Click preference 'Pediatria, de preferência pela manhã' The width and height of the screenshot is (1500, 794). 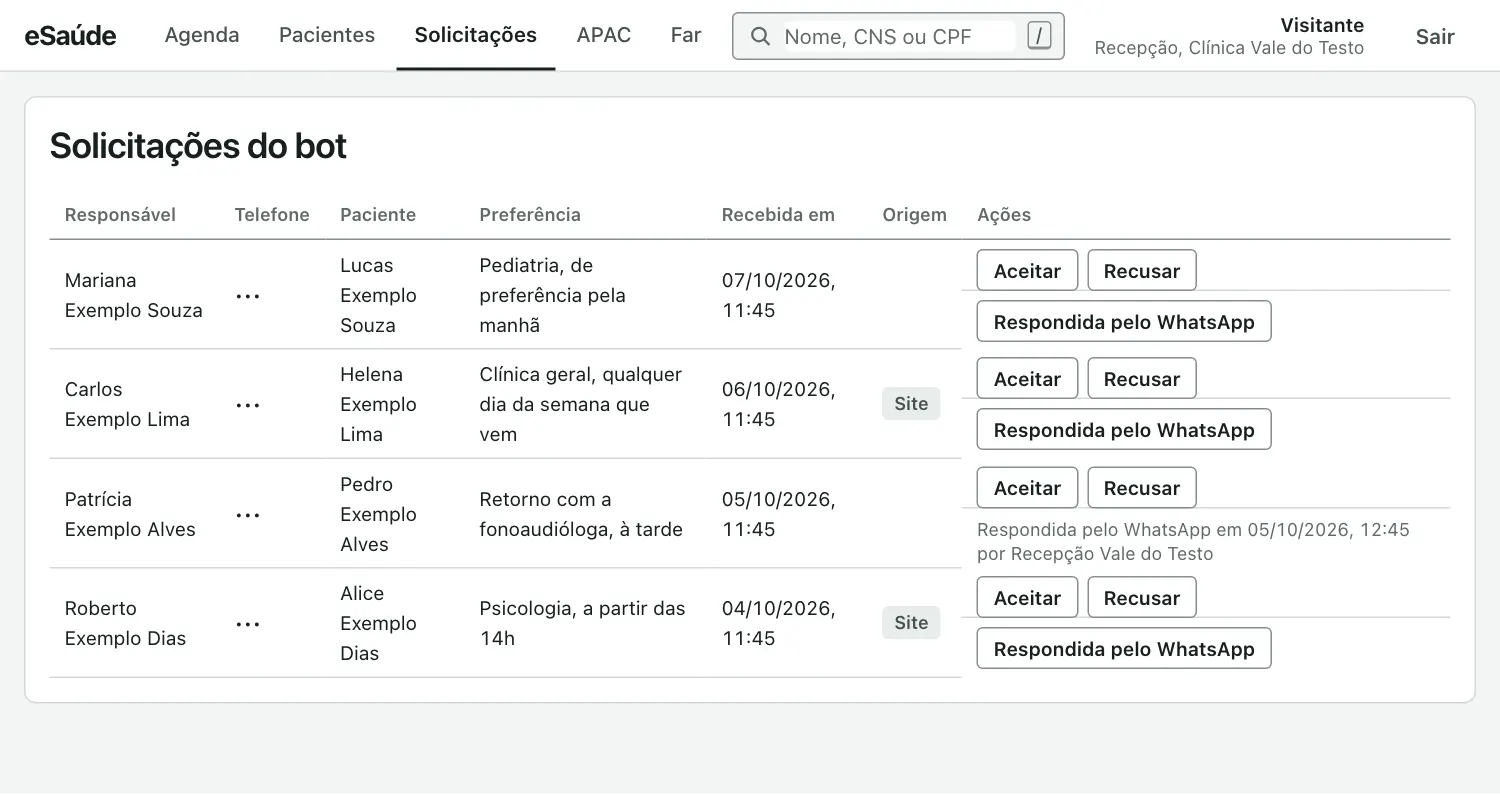pyautogui.click(x=553, y=296)
